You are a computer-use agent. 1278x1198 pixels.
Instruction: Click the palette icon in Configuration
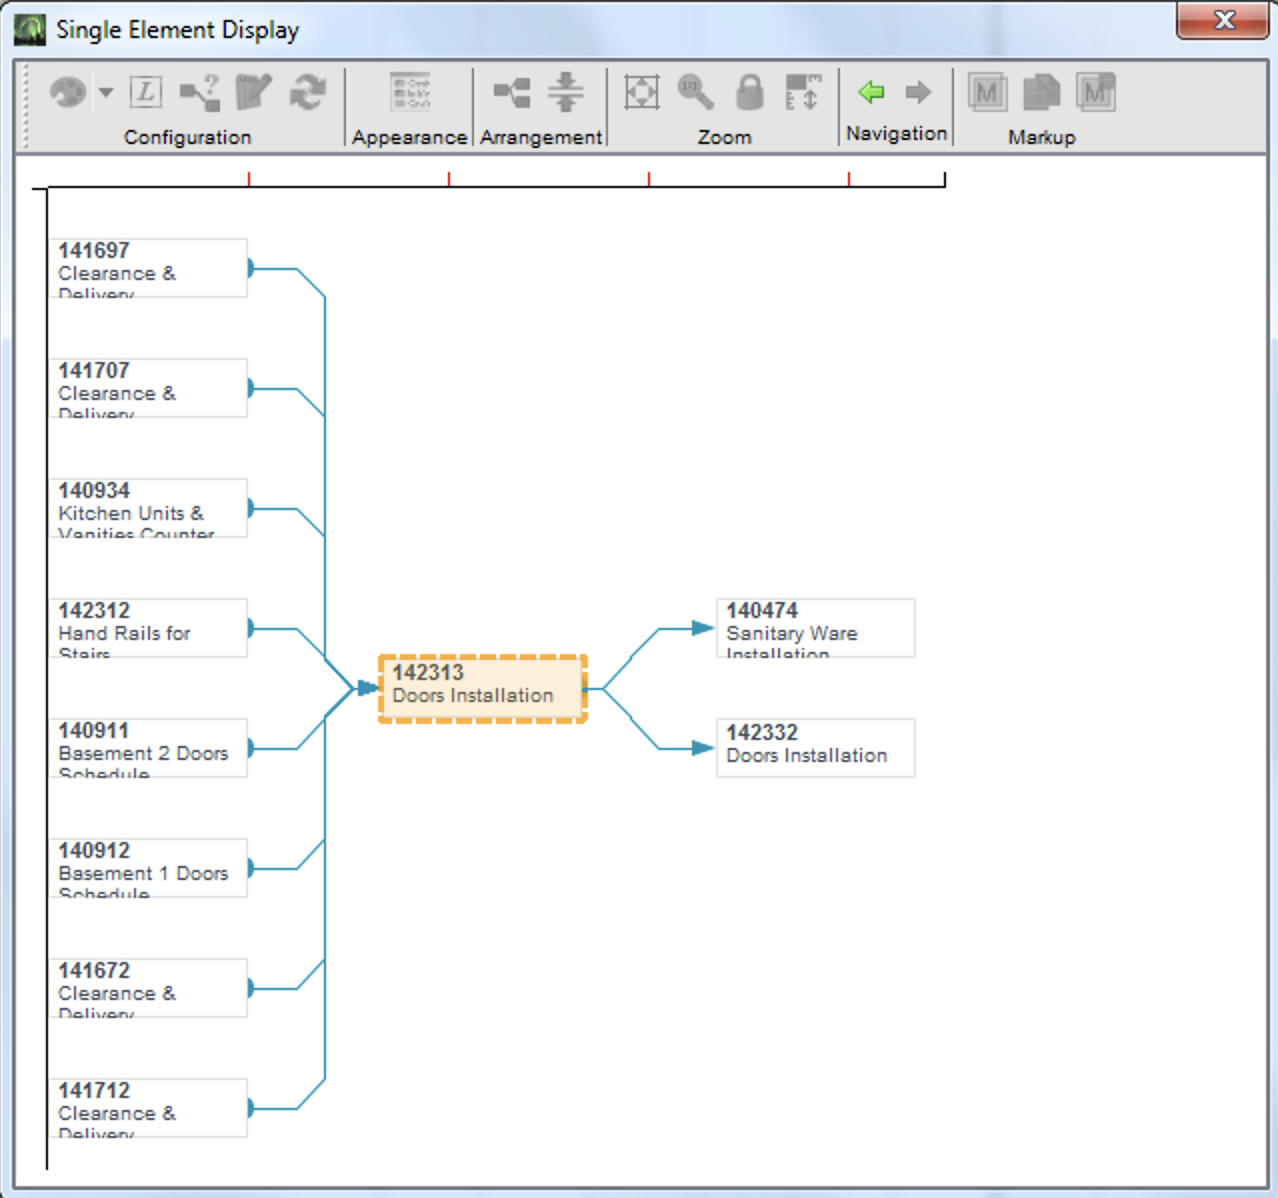coord(68,93)
